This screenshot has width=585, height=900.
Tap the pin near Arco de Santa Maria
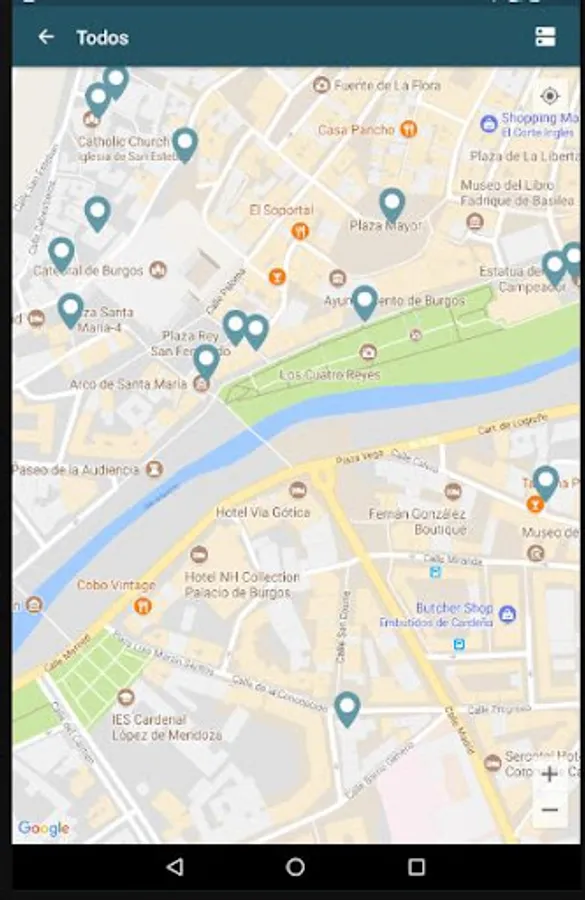click(x=206, y=362)
